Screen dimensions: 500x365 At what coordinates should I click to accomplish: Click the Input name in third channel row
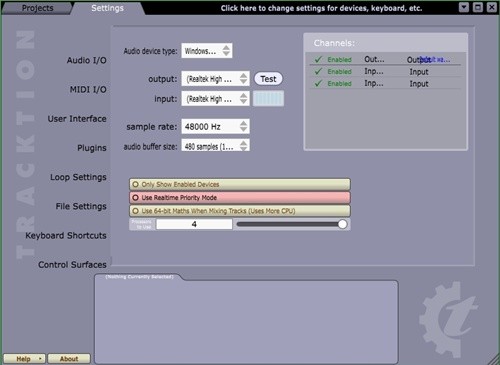click(419, 84)
